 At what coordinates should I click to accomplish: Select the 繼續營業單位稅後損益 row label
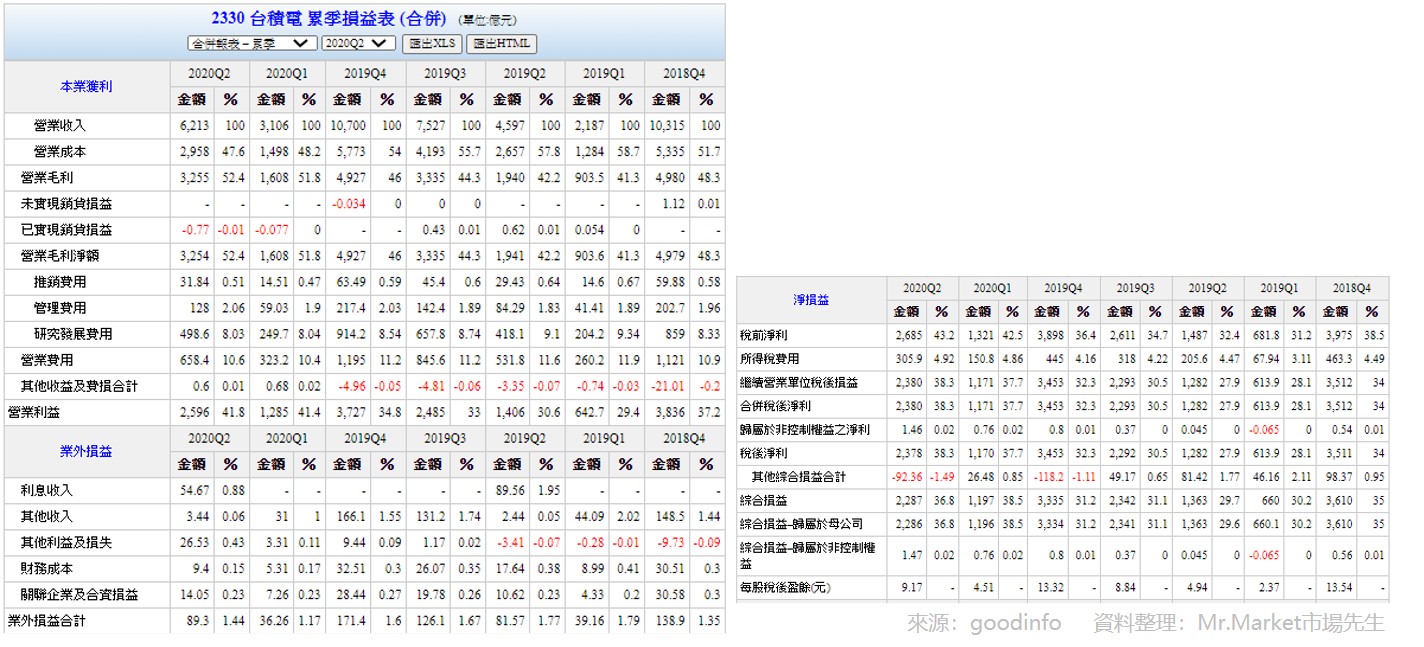[799, 383]
